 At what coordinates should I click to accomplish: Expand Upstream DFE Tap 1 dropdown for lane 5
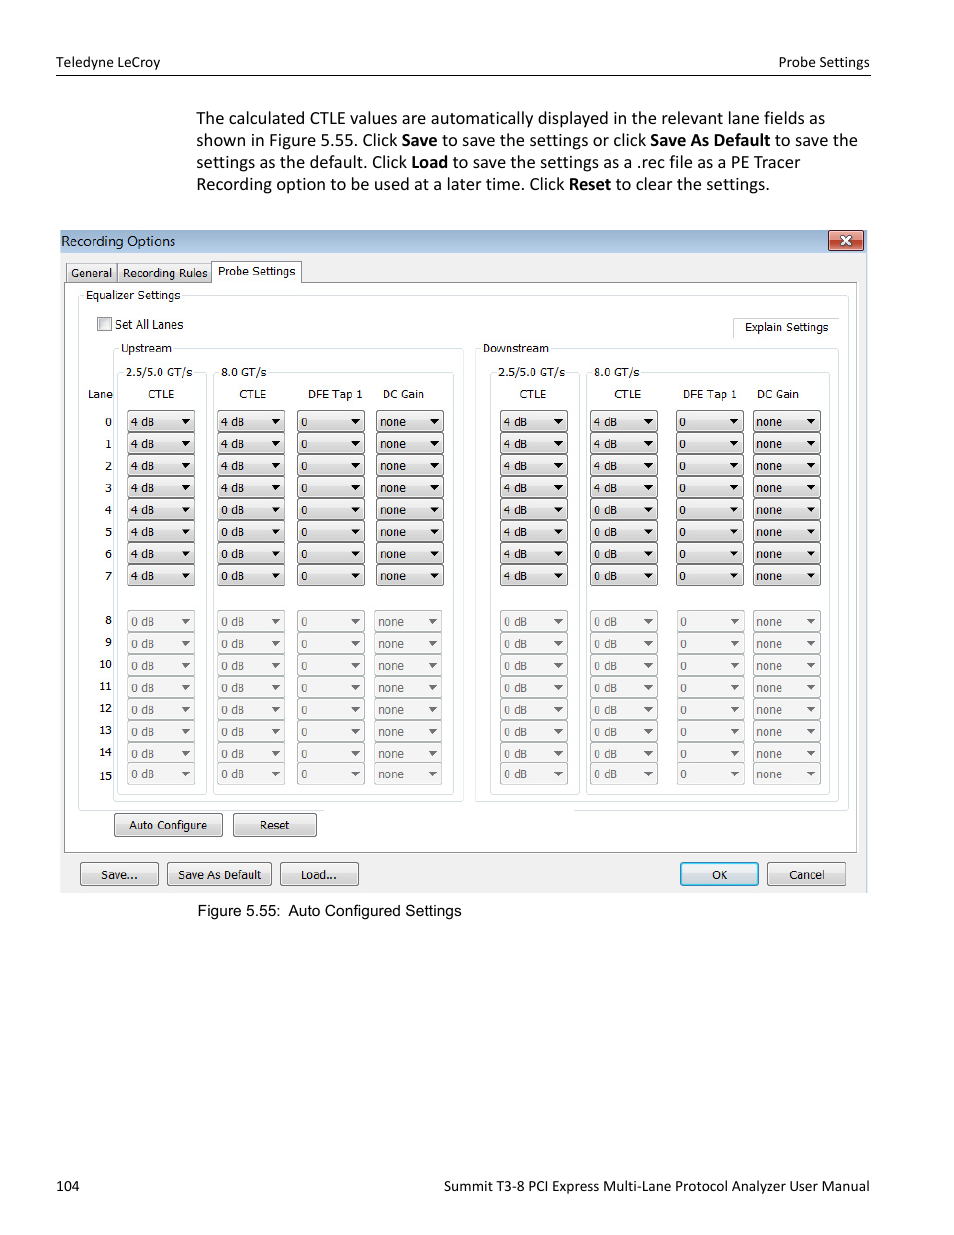331,532
